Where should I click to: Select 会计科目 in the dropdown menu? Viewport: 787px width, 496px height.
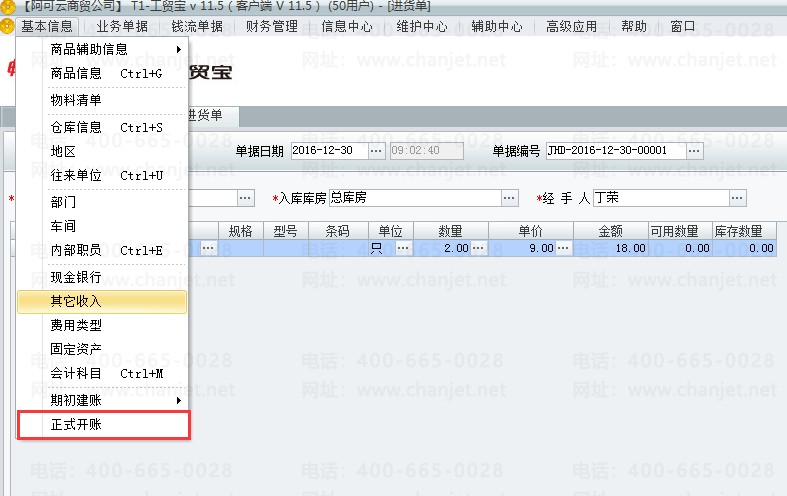[x=102, y=374]
